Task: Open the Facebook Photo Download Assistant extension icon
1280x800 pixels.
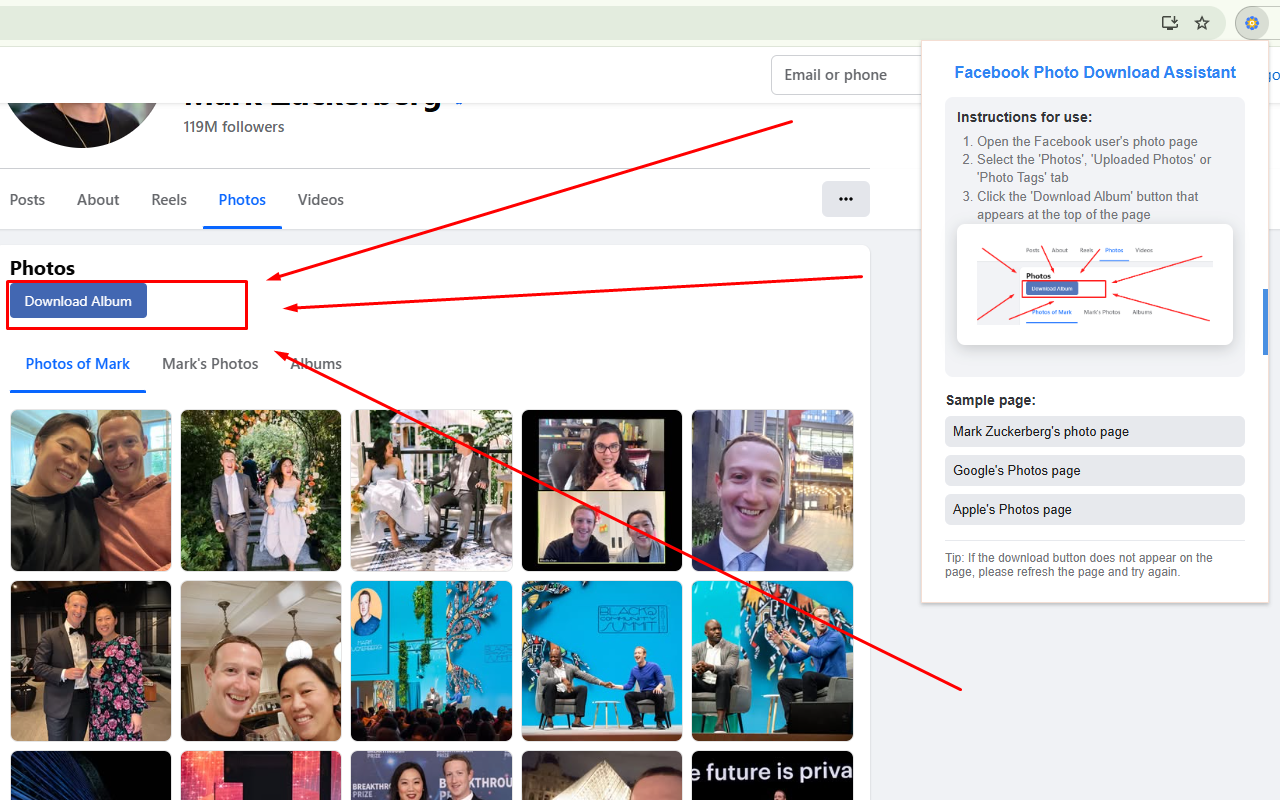Action: click(1252, 22)
